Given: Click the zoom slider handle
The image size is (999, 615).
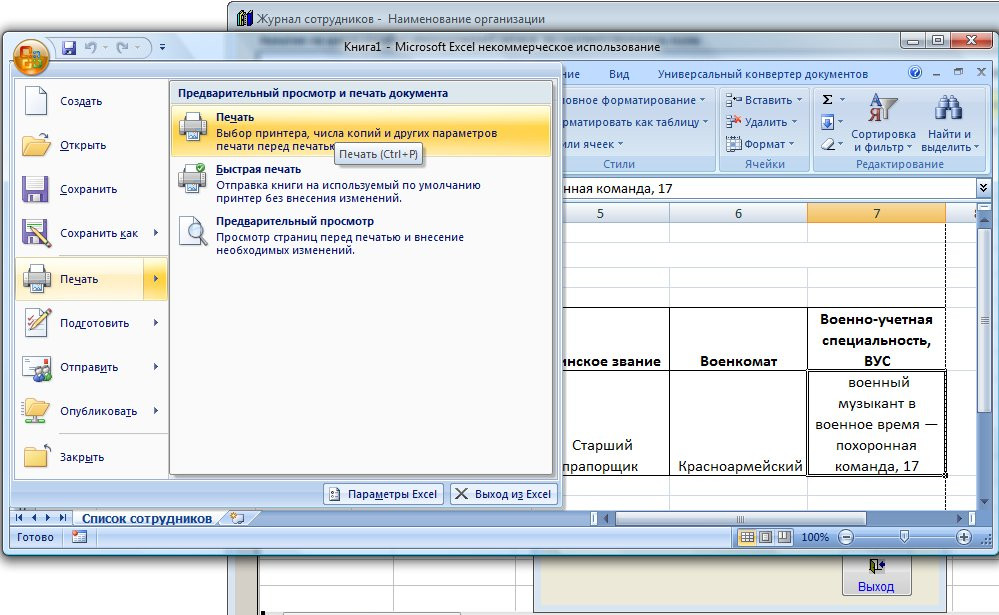Looking at the screenshot, I should 904,537.
